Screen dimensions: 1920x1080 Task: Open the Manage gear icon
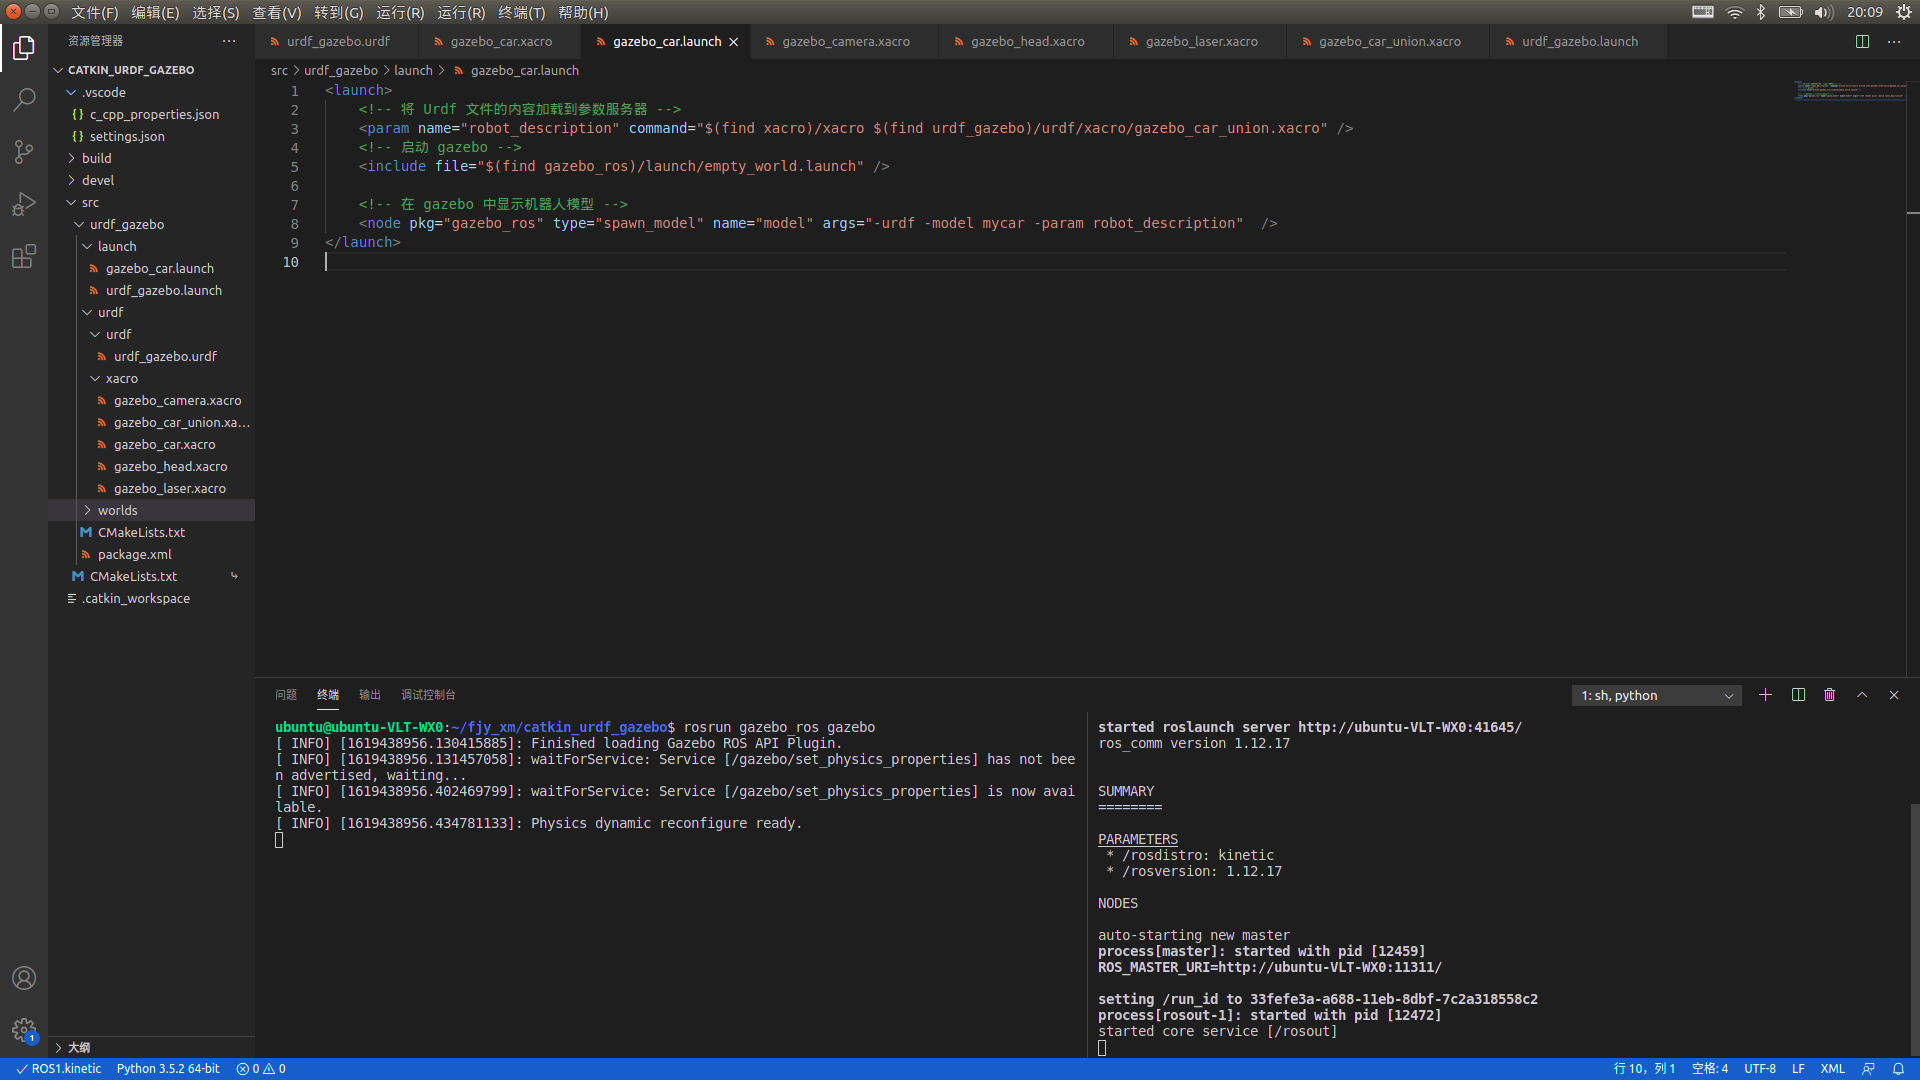pyautogui.click(x=24, y=1030)
